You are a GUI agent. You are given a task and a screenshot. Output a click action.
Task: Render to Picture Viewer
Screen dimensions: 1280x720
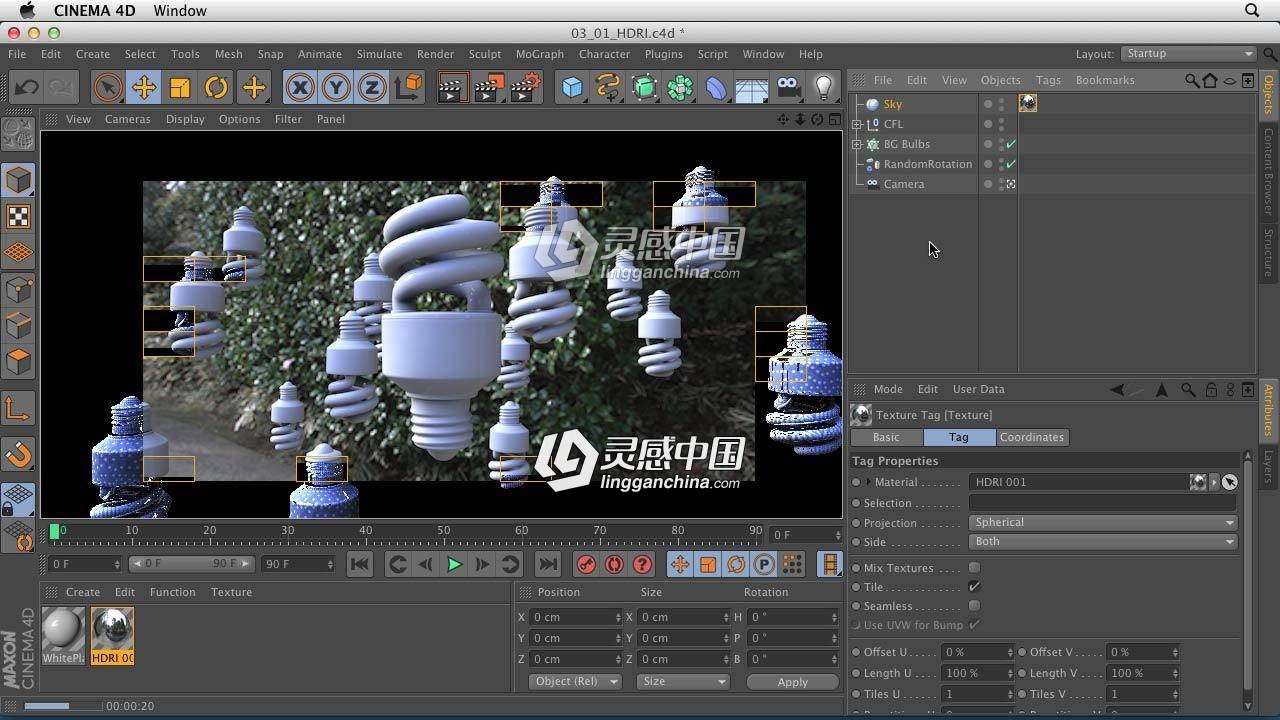[488, 87]
